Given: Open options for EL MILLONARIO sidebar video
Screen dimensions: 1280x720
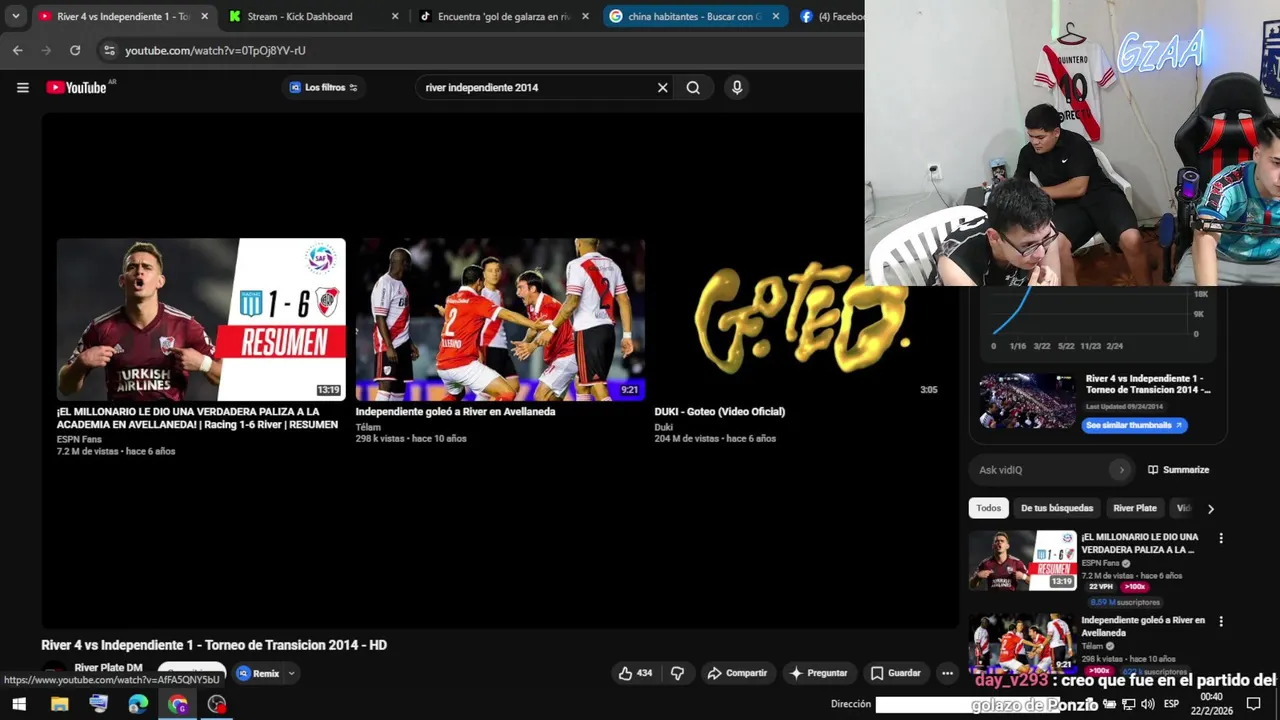Looking at the screenshot, I should pyautogui.click(x=1220, y=538).
